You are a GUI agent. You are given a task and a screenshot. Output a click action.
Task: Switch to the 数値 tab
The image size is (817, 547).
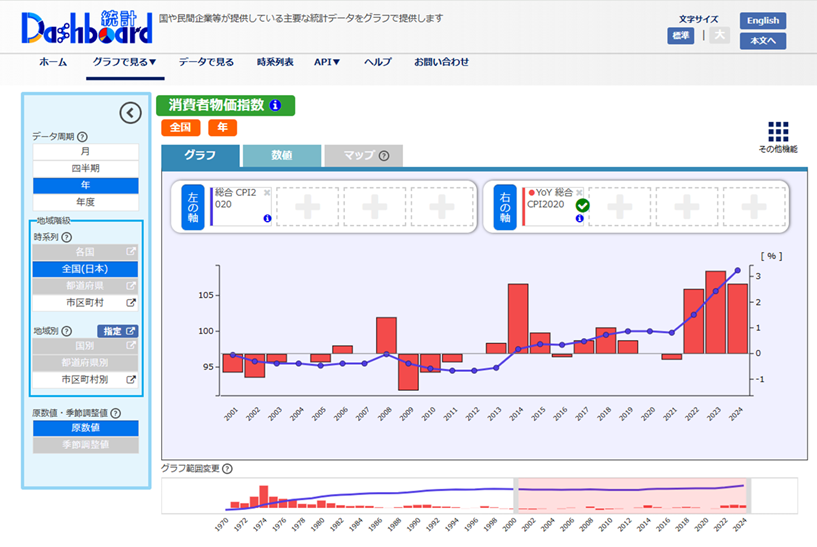(x=281, y=156)
